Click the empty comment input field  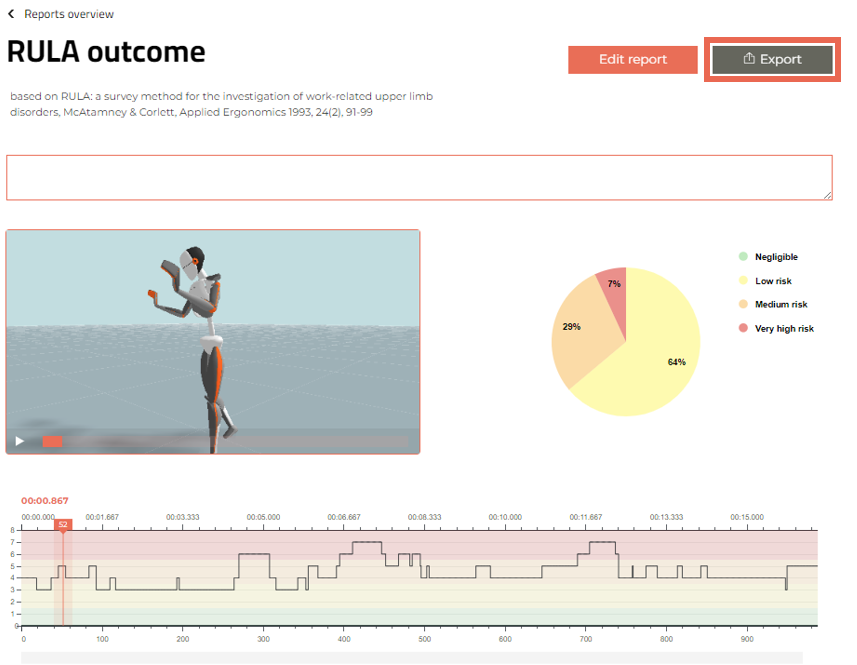pos(420,176)
